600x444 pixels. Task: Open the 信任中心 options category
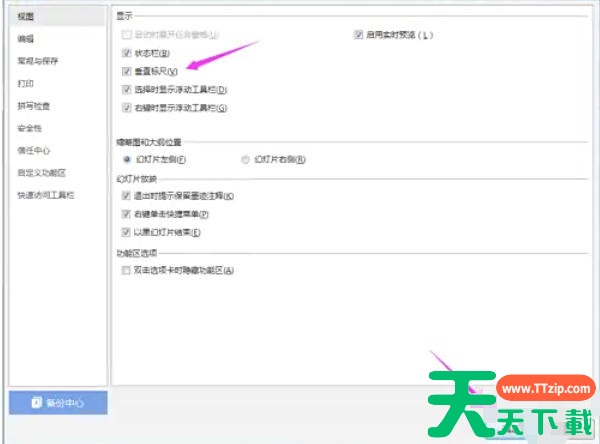(34, 150)
